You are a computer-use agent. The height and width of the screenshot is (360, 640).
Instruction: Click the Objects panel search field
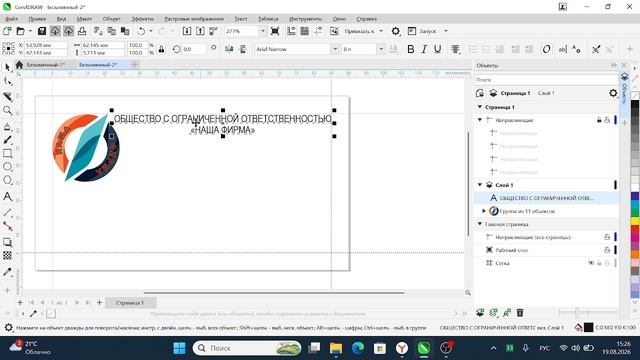pos(546,80)
